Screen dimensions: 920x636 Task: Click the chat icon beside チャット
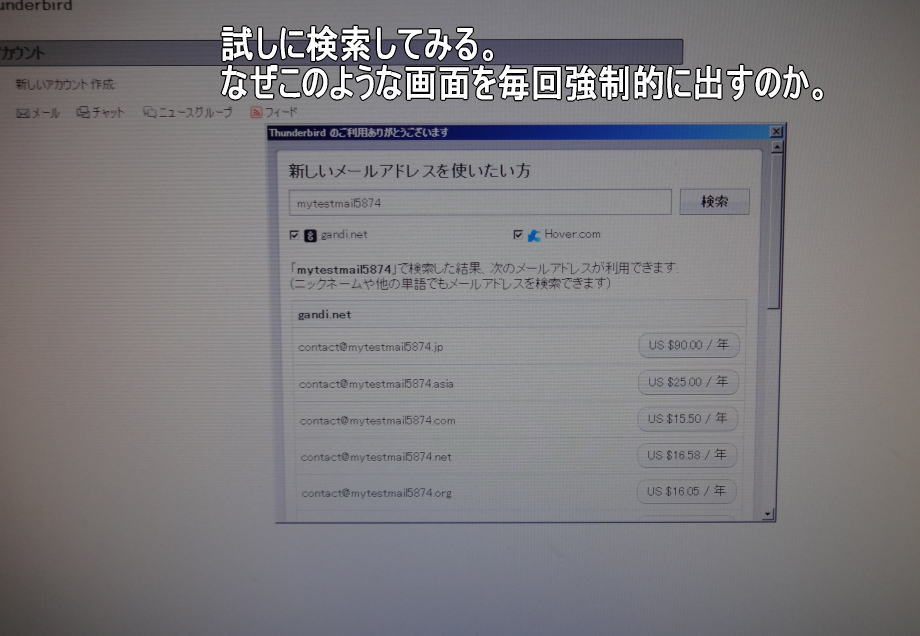84,113
